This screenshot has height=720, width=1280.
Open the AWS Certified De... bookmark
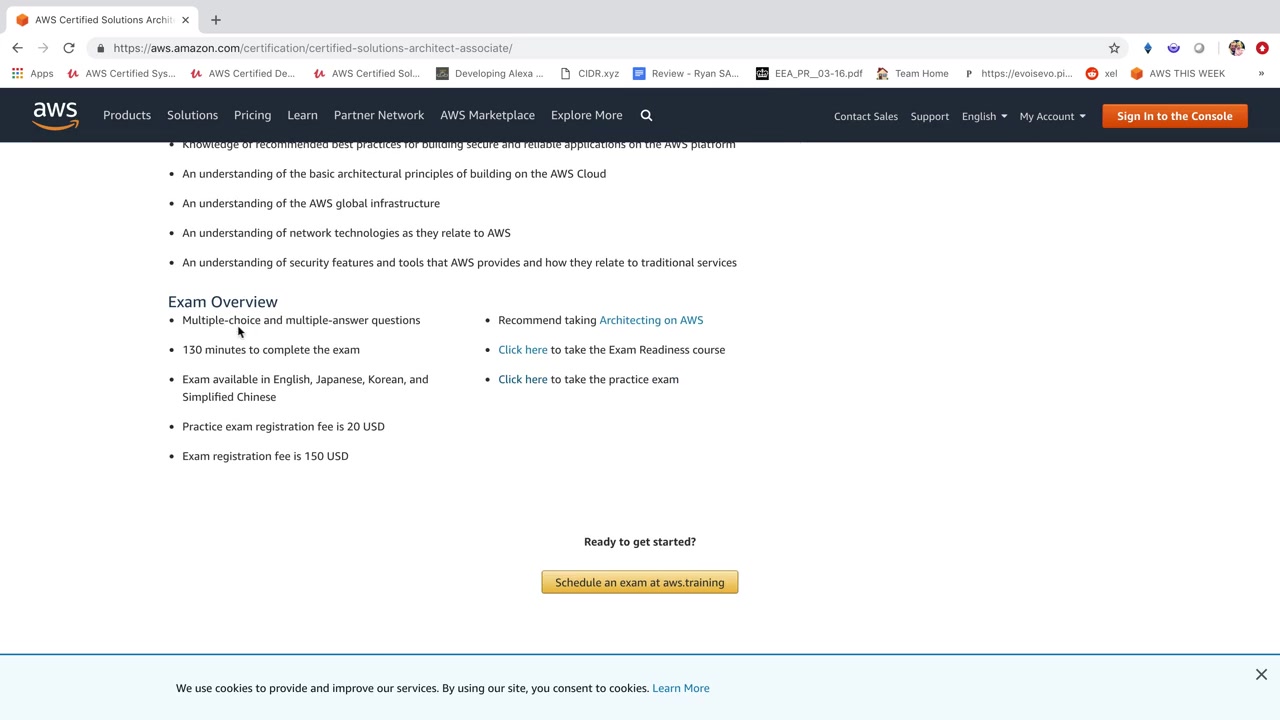coord(243,73)
